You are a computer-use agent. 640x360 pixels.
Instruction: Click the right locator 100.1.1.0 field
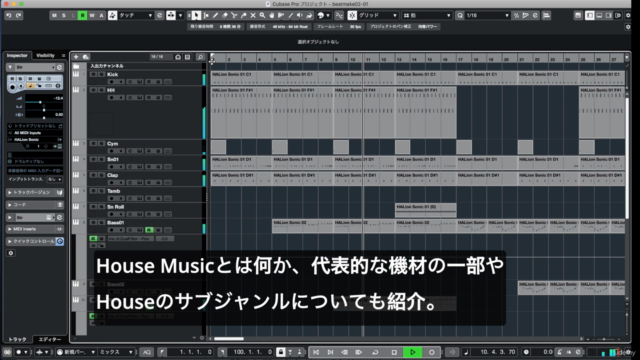pyautogui.click(x=249, y=352)
